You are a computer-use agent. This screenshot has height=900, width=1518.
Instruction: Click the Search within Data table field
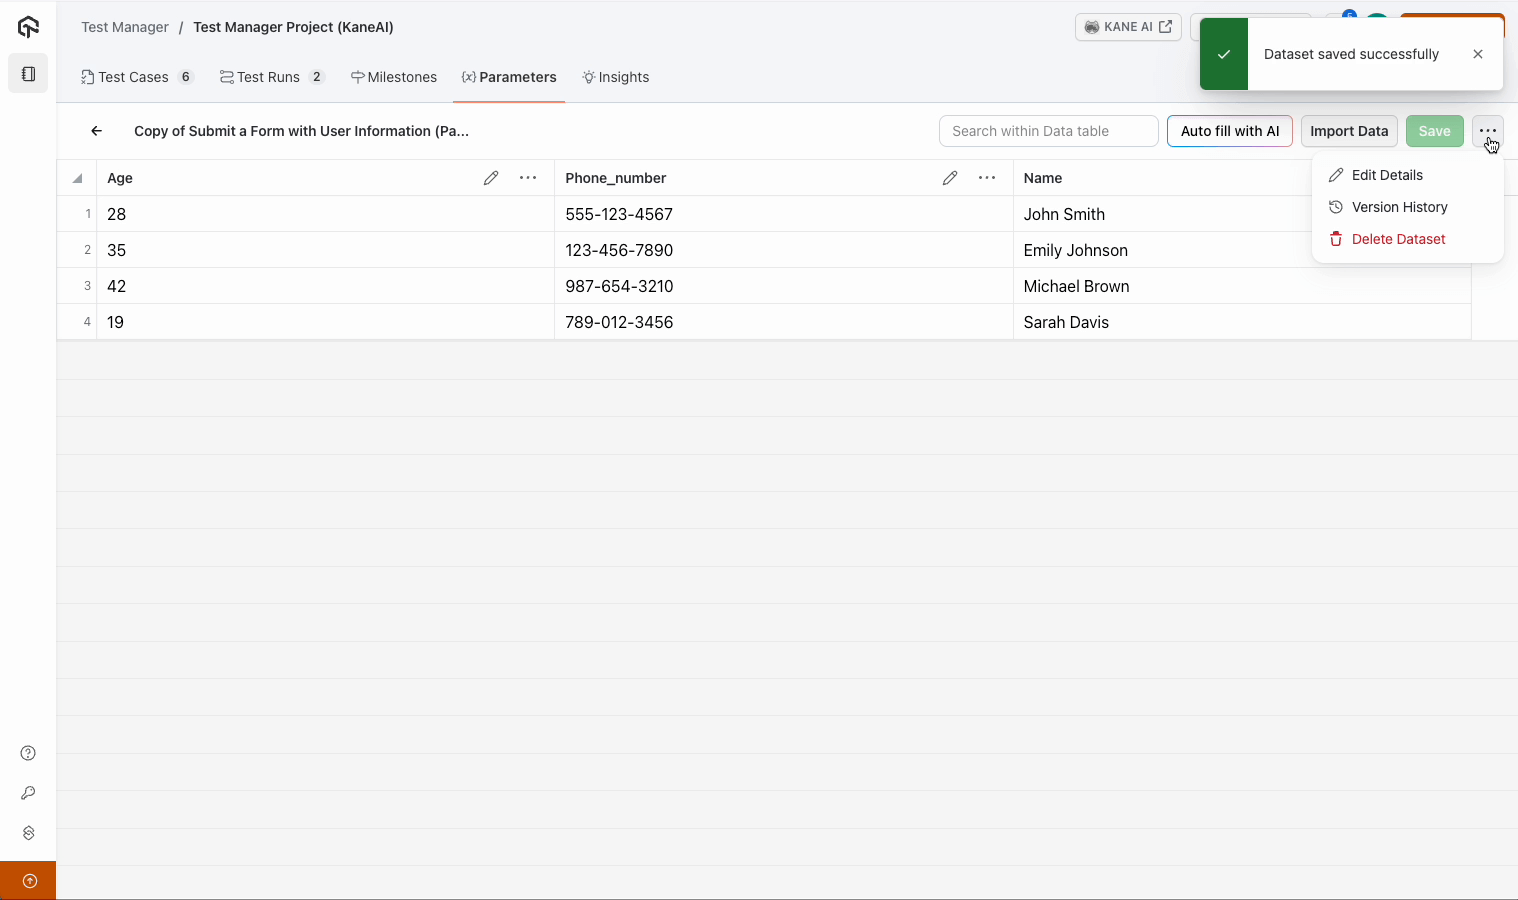pos(1048,131)
